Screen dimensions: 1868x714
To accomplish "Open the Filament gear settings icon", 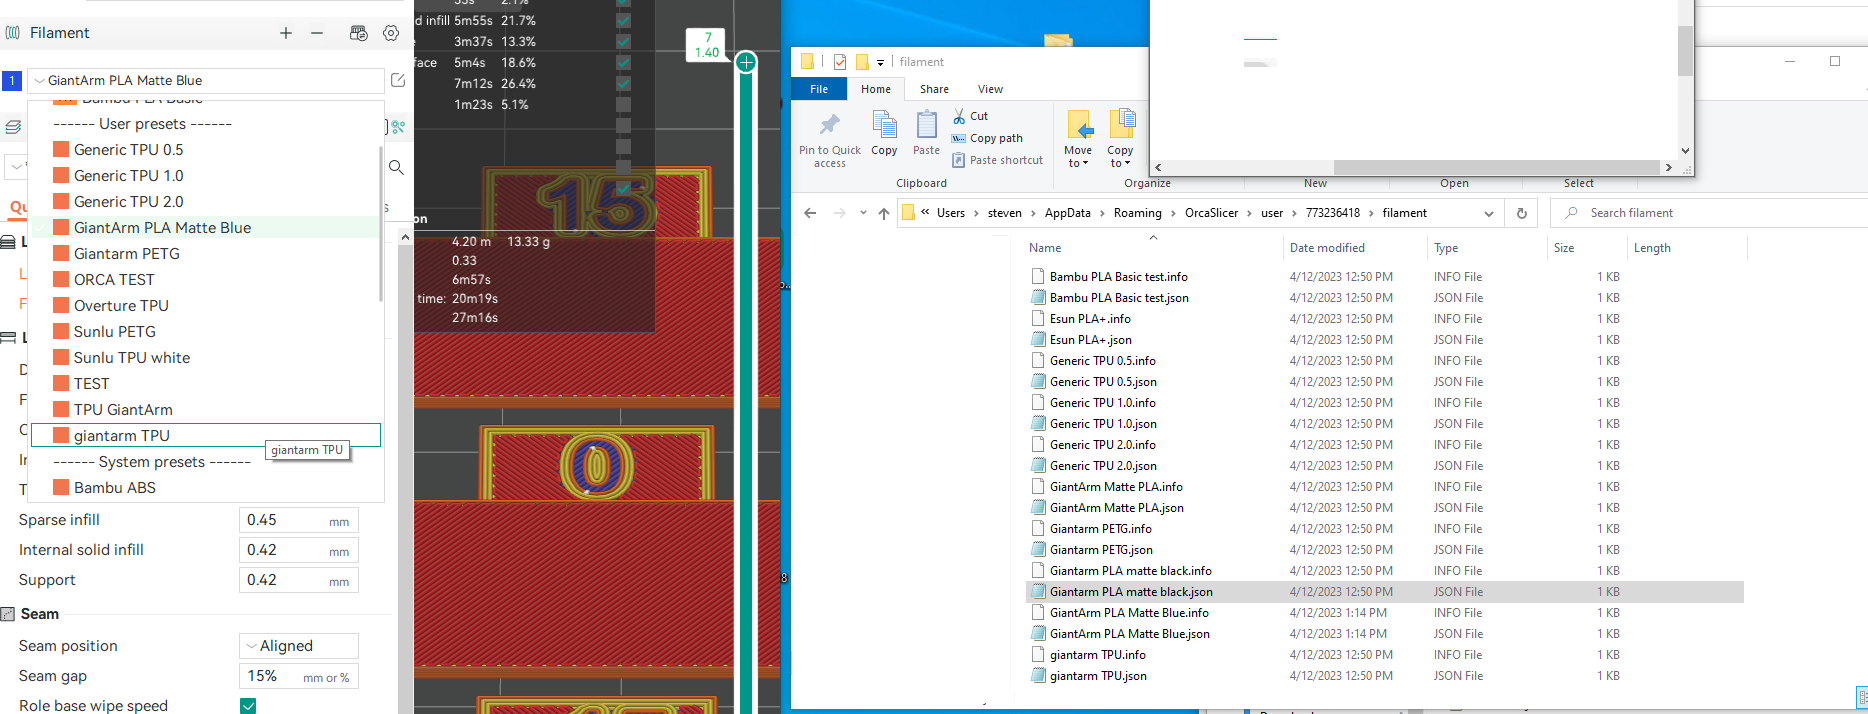I will pos(391,33).
